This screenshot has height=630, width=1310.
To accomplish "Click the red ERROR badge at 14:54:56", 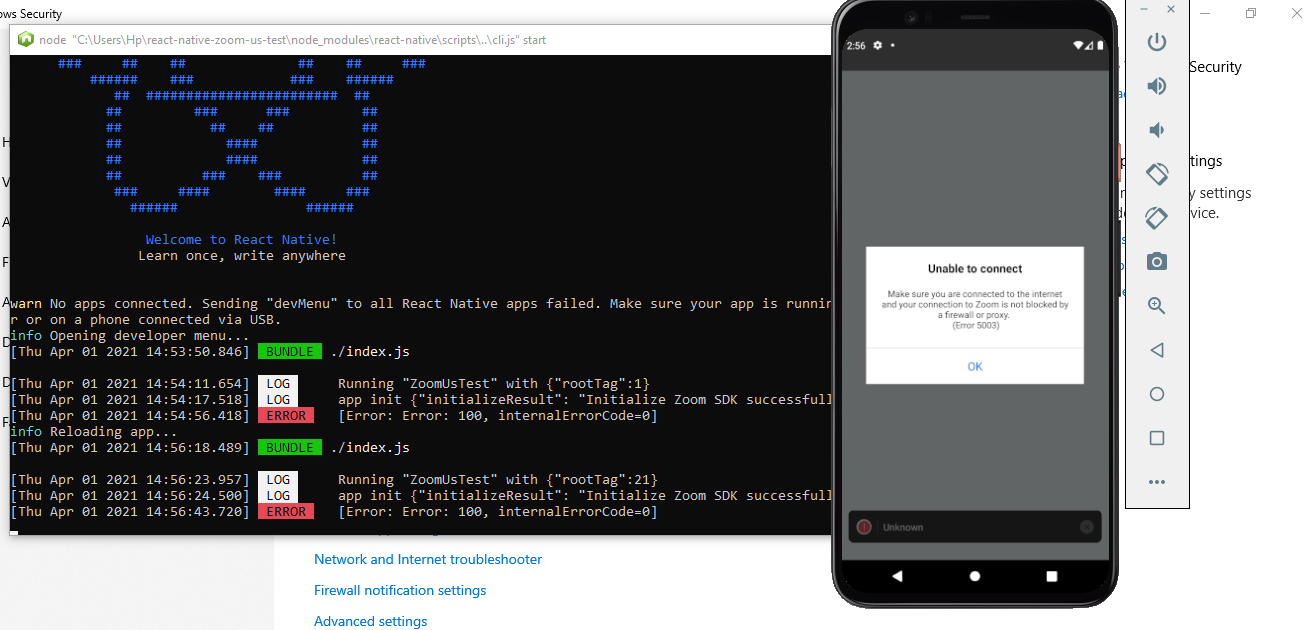I will point(286,416).
